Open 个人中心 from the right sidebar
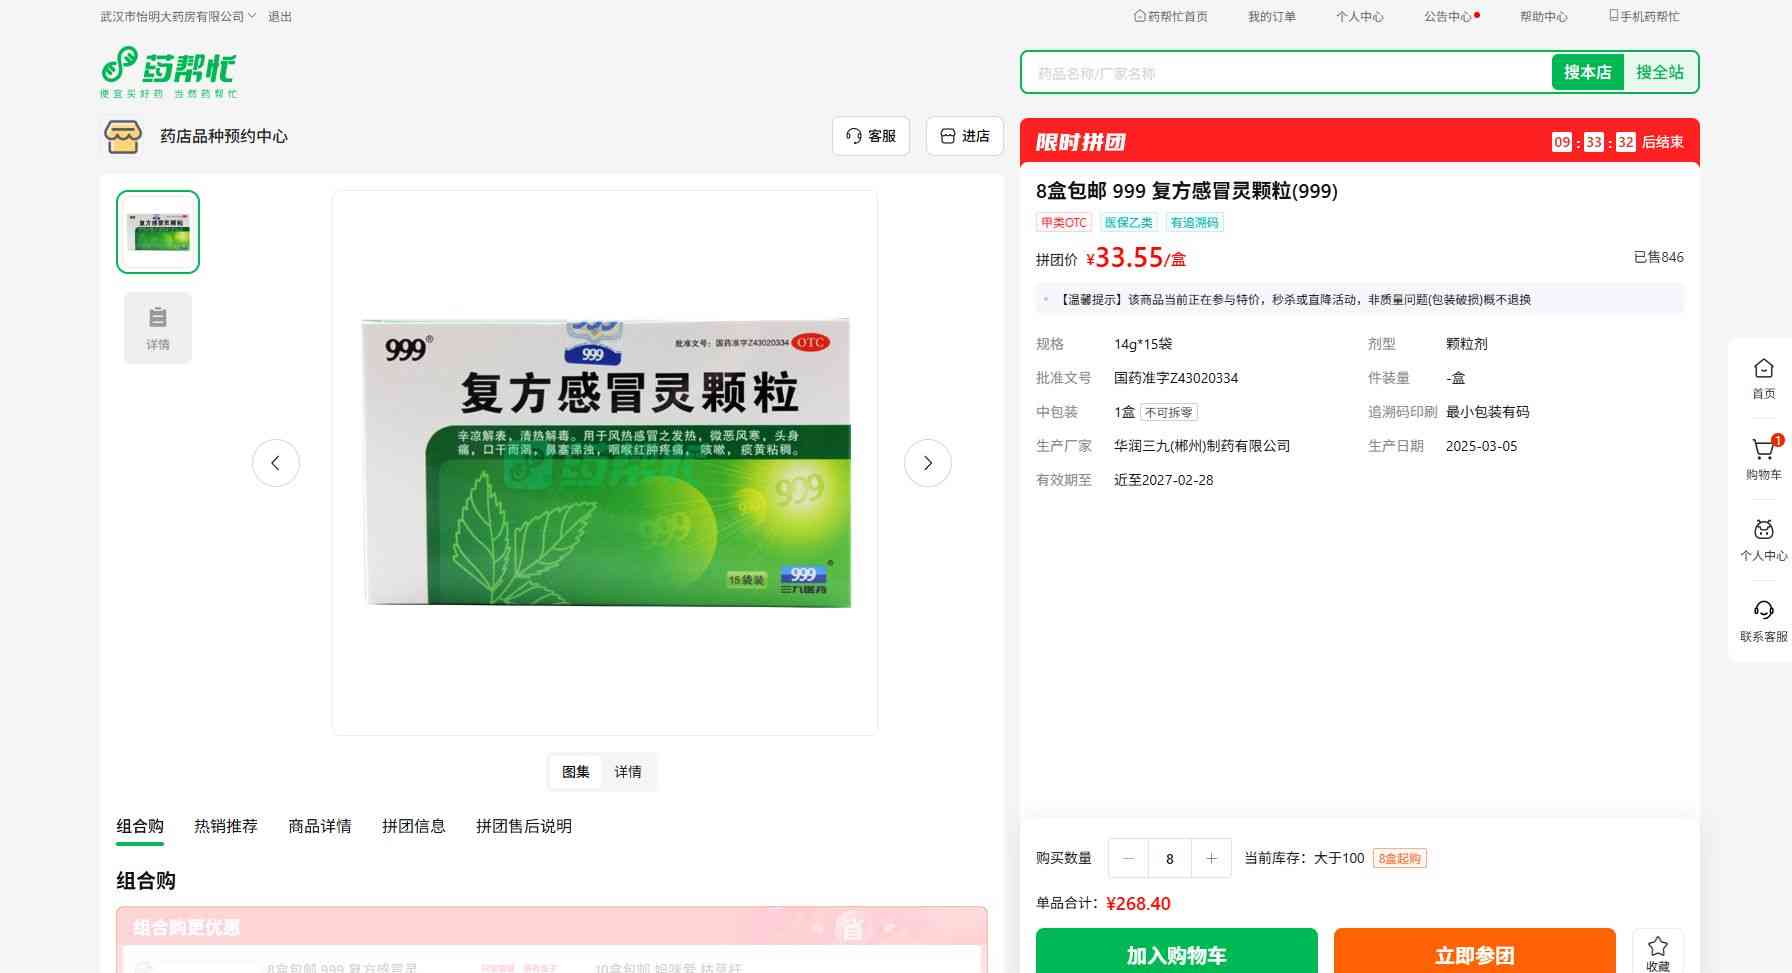Screen dimensions: 1792x973 click(1763, 532)
